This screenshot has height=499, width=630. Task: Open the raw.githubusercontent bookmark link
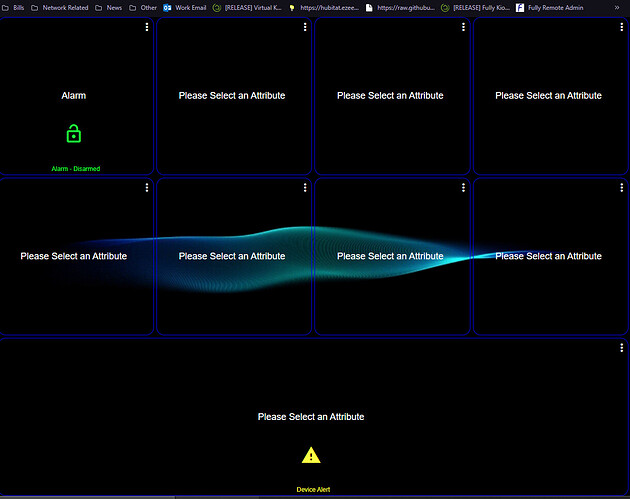[x=400, y=7]
